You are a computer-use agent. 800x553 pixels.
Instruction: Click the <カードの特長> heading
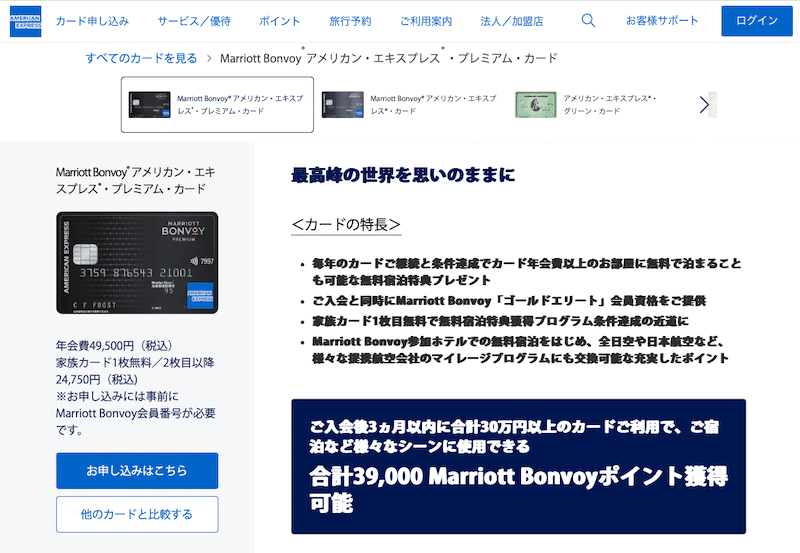click(346, 224)
